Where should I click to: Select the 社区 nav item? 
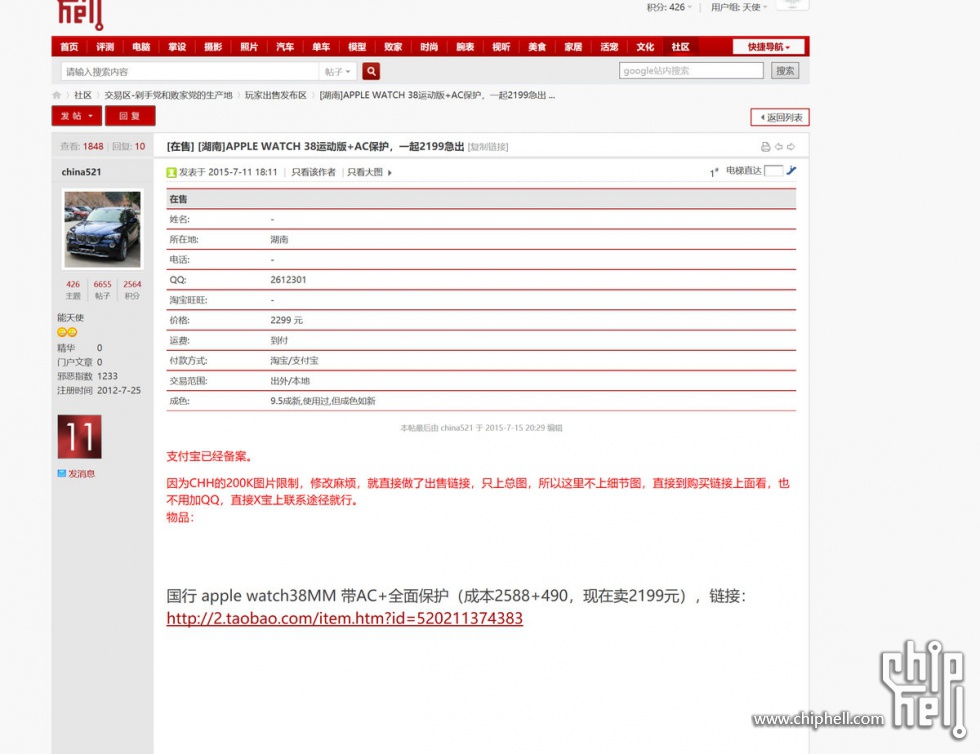[681, 47]
